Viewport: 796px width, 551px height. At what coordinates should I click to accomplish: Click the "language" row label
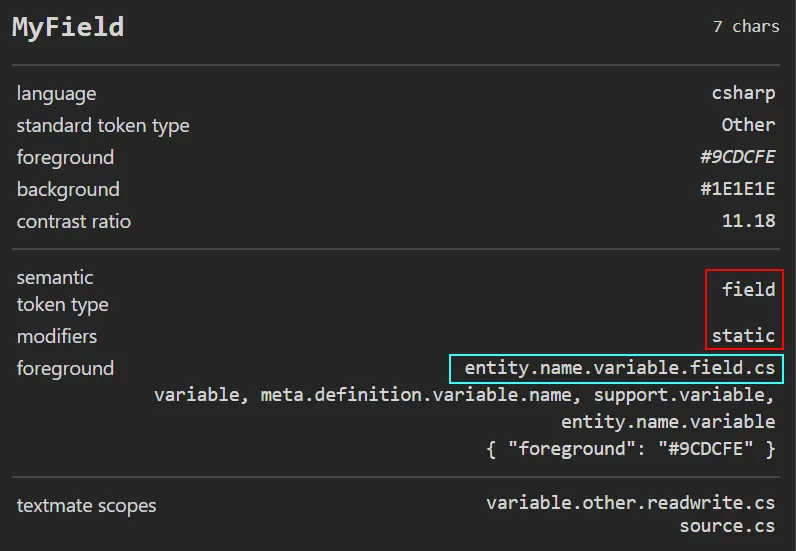pos(57,93)
